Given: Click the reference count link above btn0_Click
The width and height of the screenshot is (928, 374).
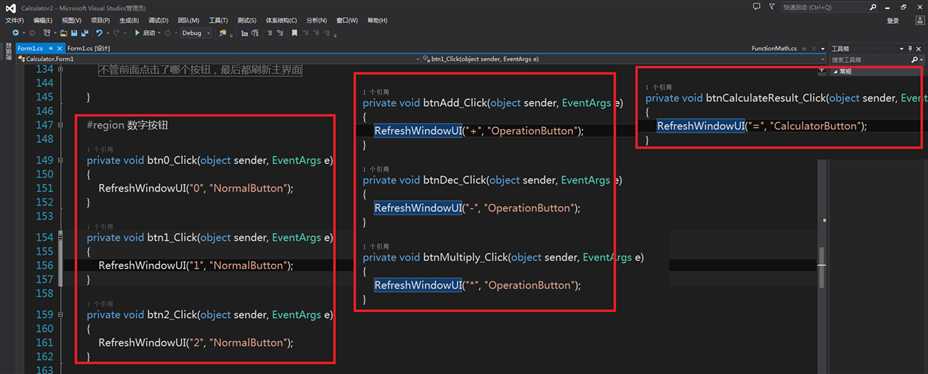Looking at the screenshot, I should 99,150.
